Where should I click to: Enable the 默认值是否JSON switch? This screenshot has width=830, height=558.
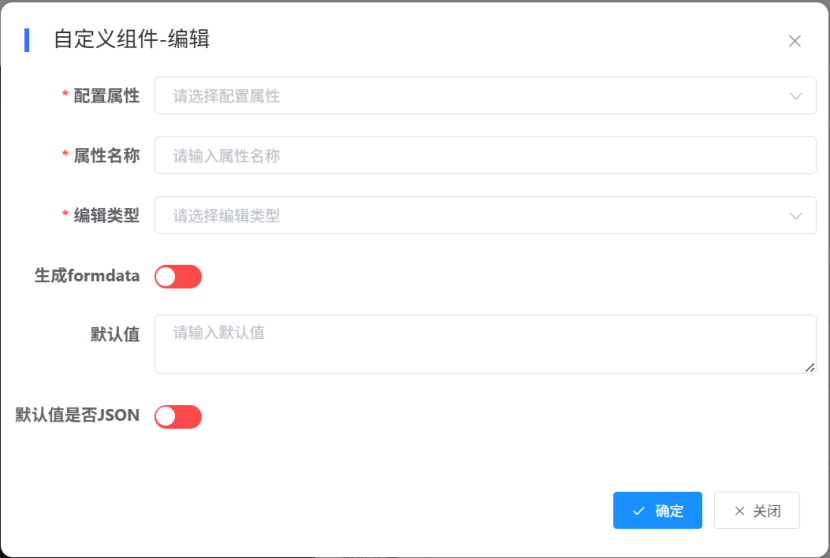click(178, 416)
